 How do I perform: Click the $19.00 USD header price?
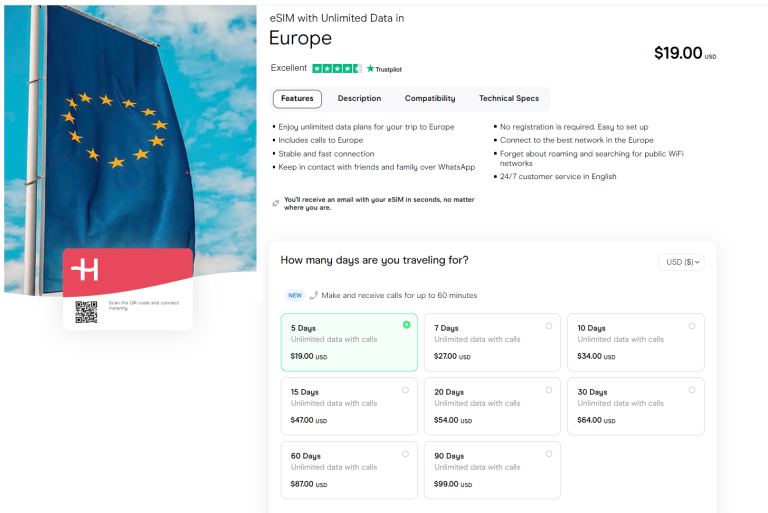coord(685,53)
